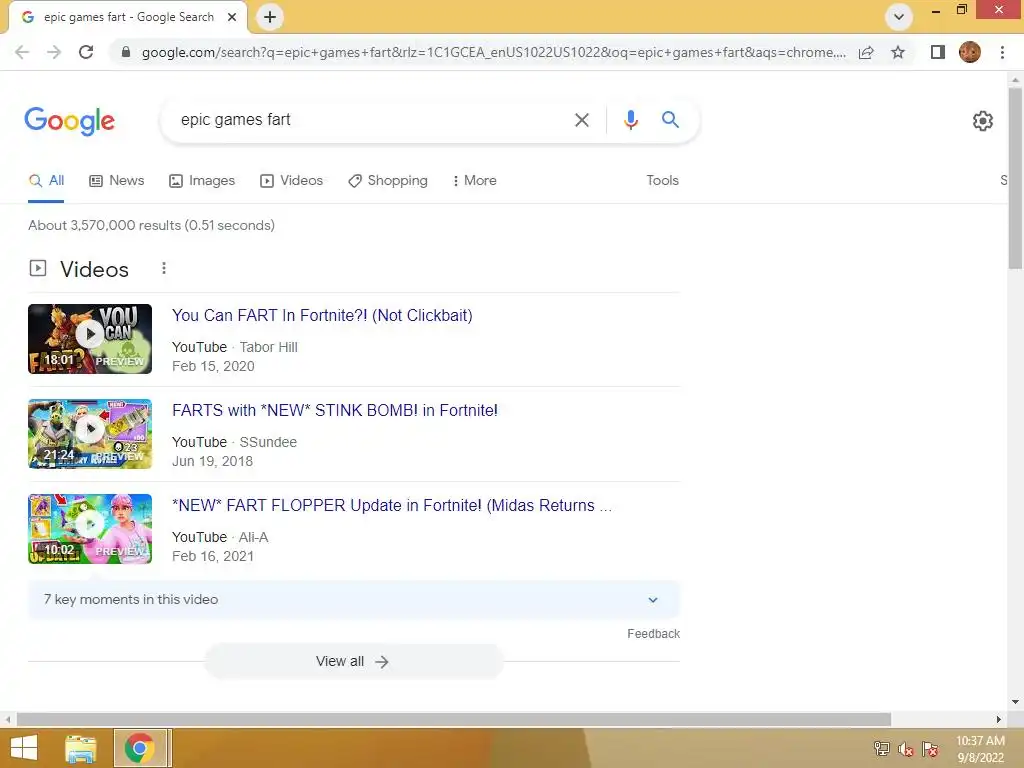Image resolution: width=1024 pixels, height=768 pixels.
Task: Switch to the News tab
Action: [117, 181]
